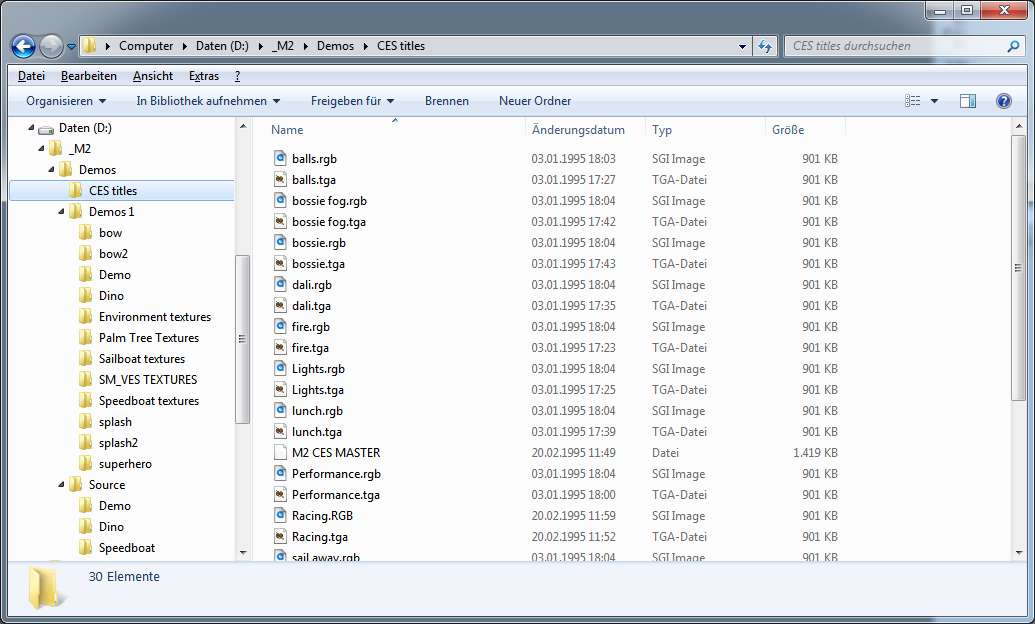Click the M2 CES MASTER file icon

(281, 453)
